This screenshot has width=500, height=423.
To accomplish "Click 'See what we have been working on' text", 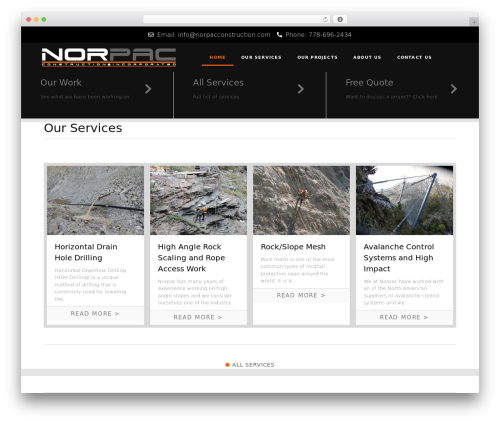I will [85, 97].
